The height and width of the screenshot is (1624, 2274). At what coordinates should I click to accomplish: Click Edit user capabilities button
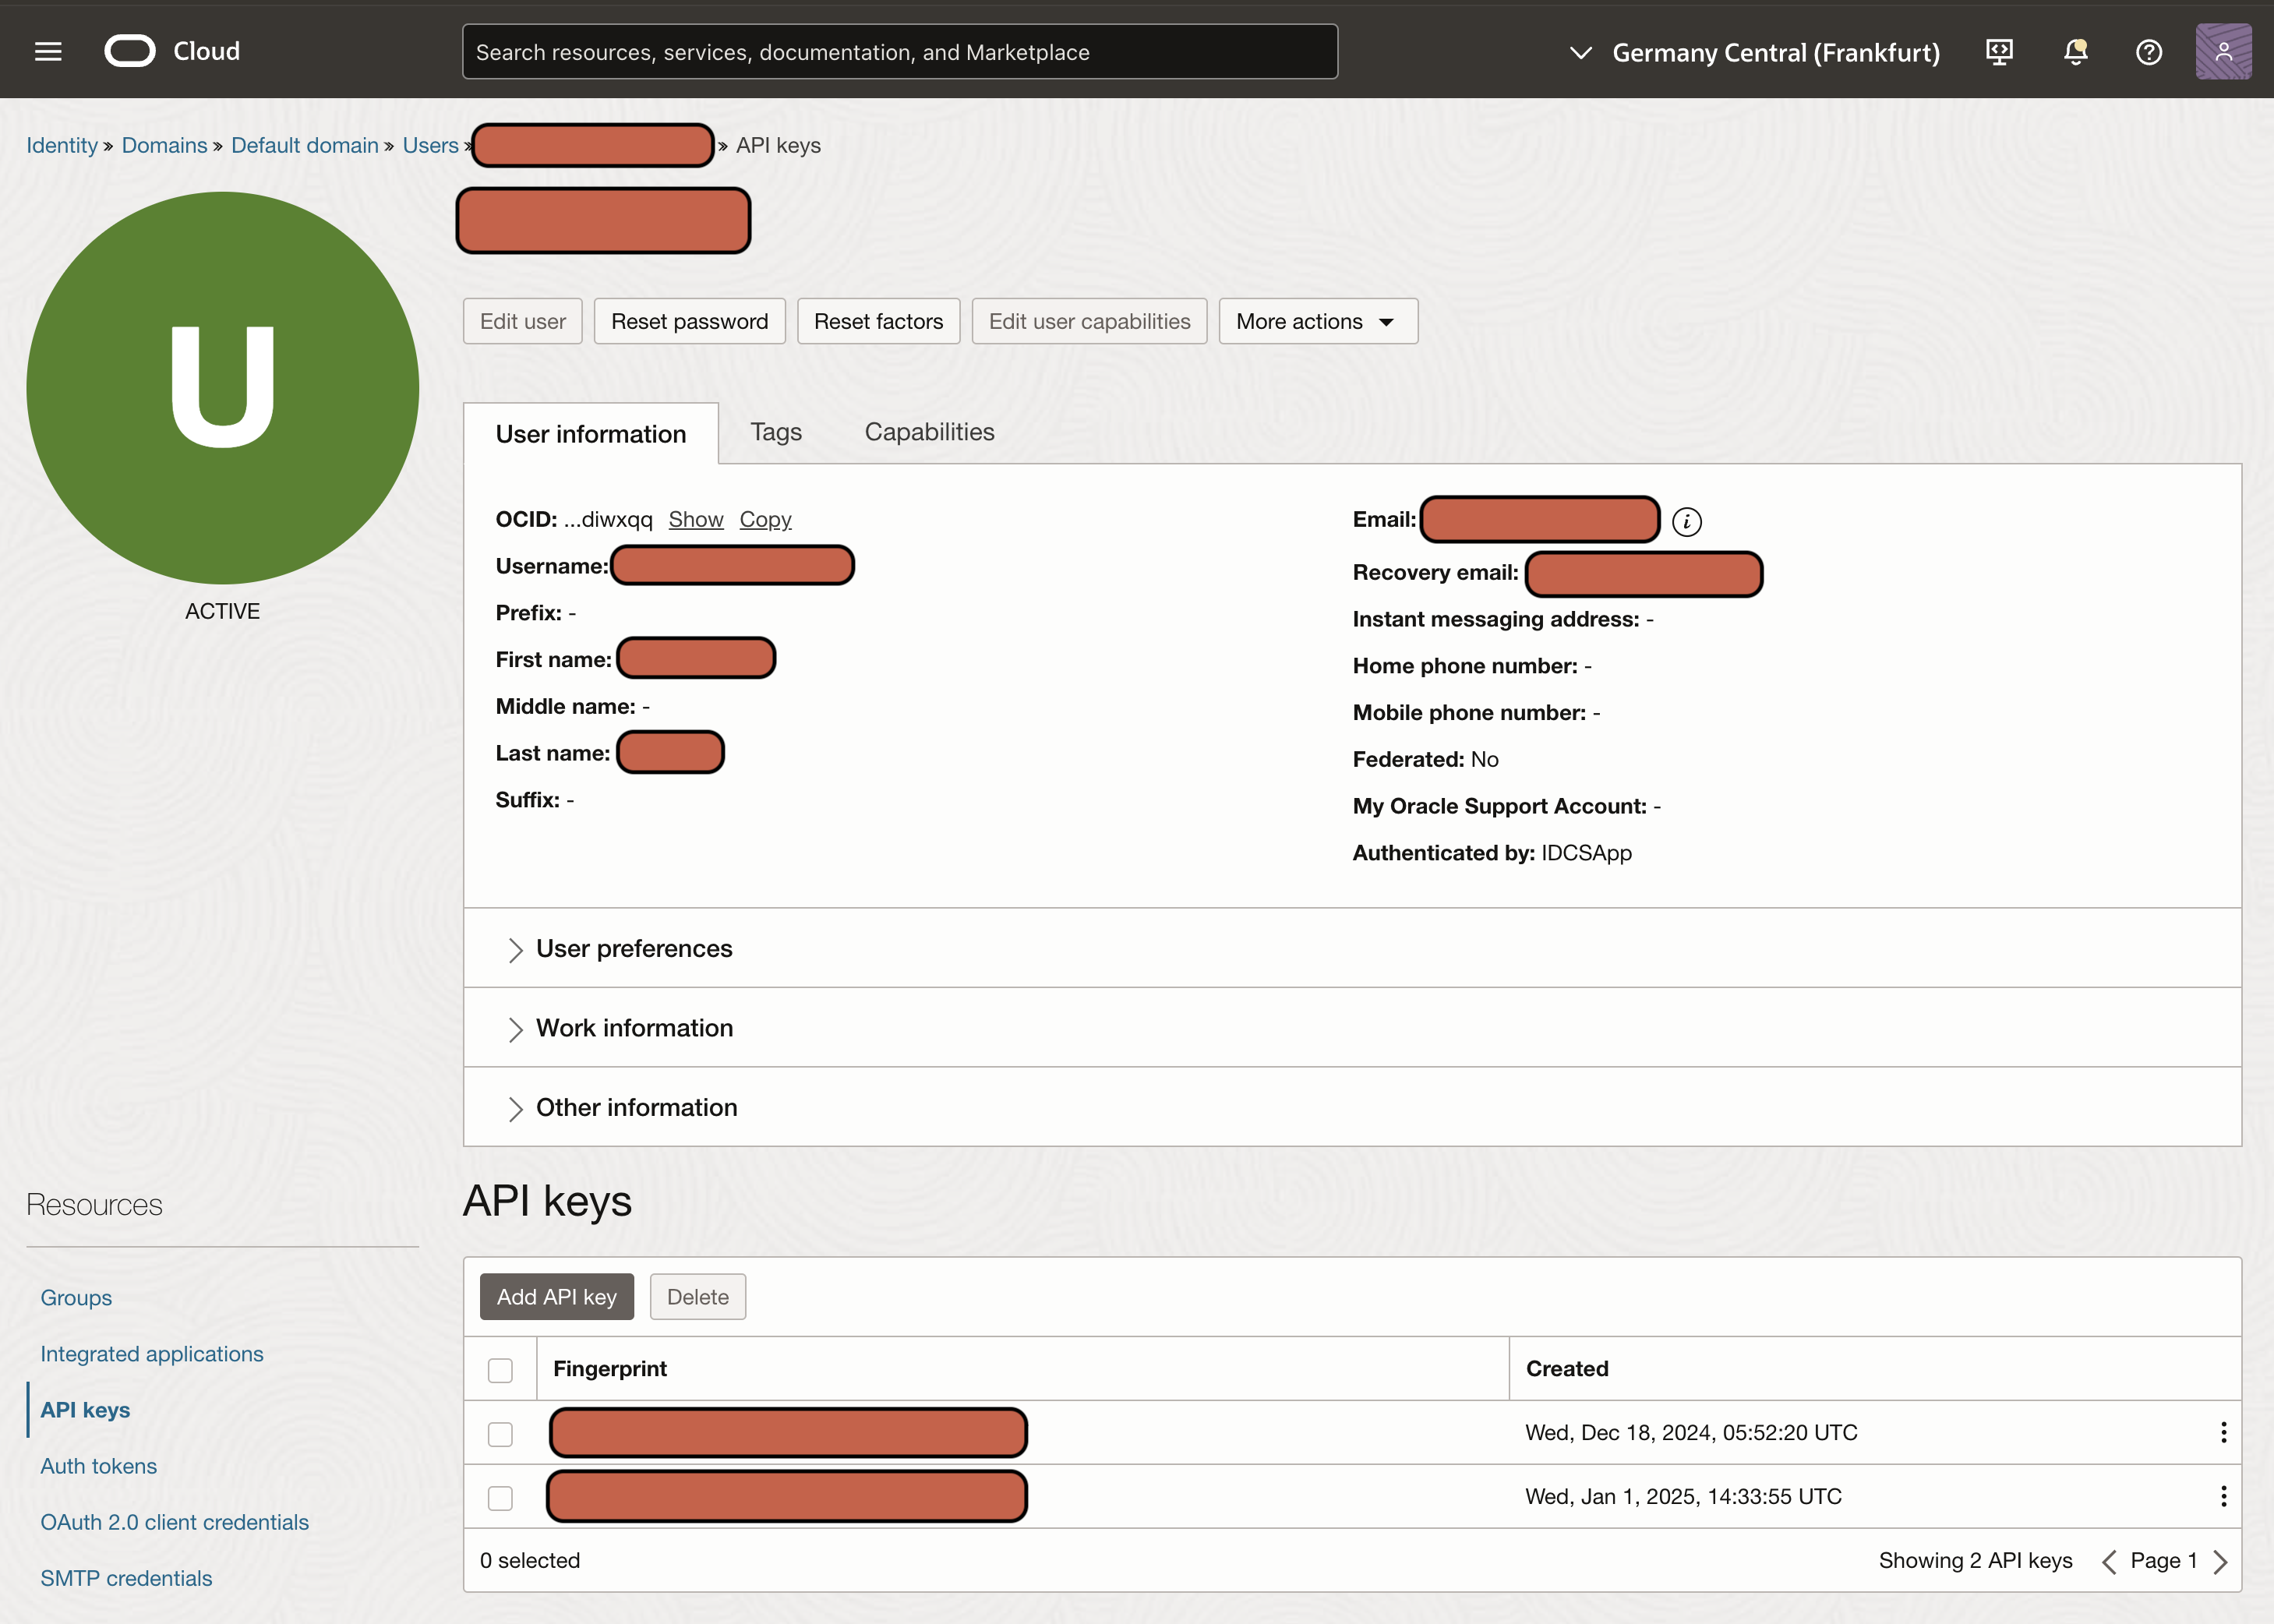coord(1089,321)
